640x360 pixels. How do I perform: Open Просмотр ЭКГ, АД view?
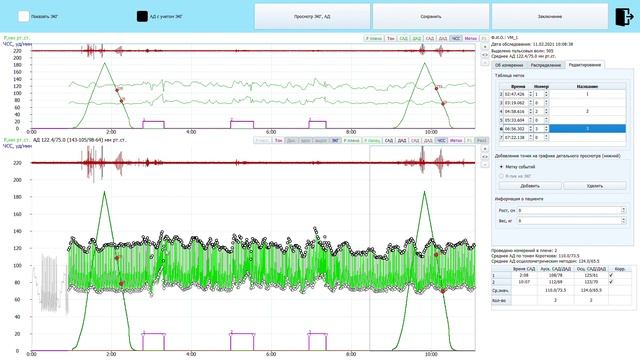pyautogui.click(x=312, y=16)
